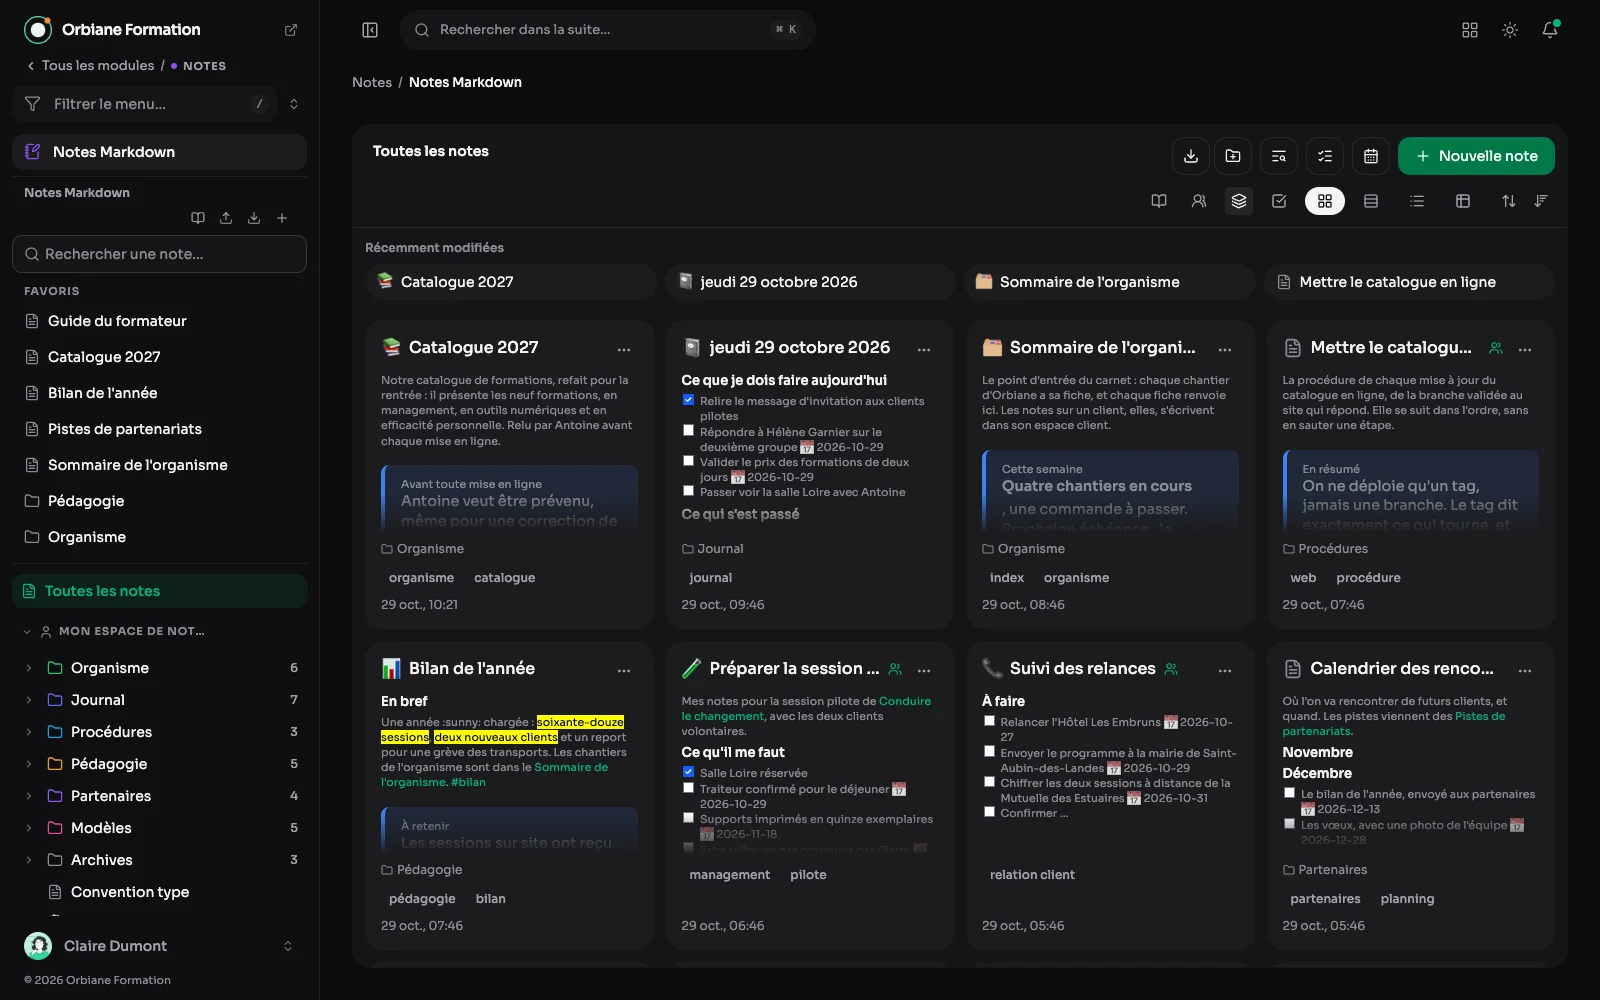Screen dimensions: 1600x1000
Task: Click the descending sort order icon
Action: pyautogui.click(x=1541, y=201)
